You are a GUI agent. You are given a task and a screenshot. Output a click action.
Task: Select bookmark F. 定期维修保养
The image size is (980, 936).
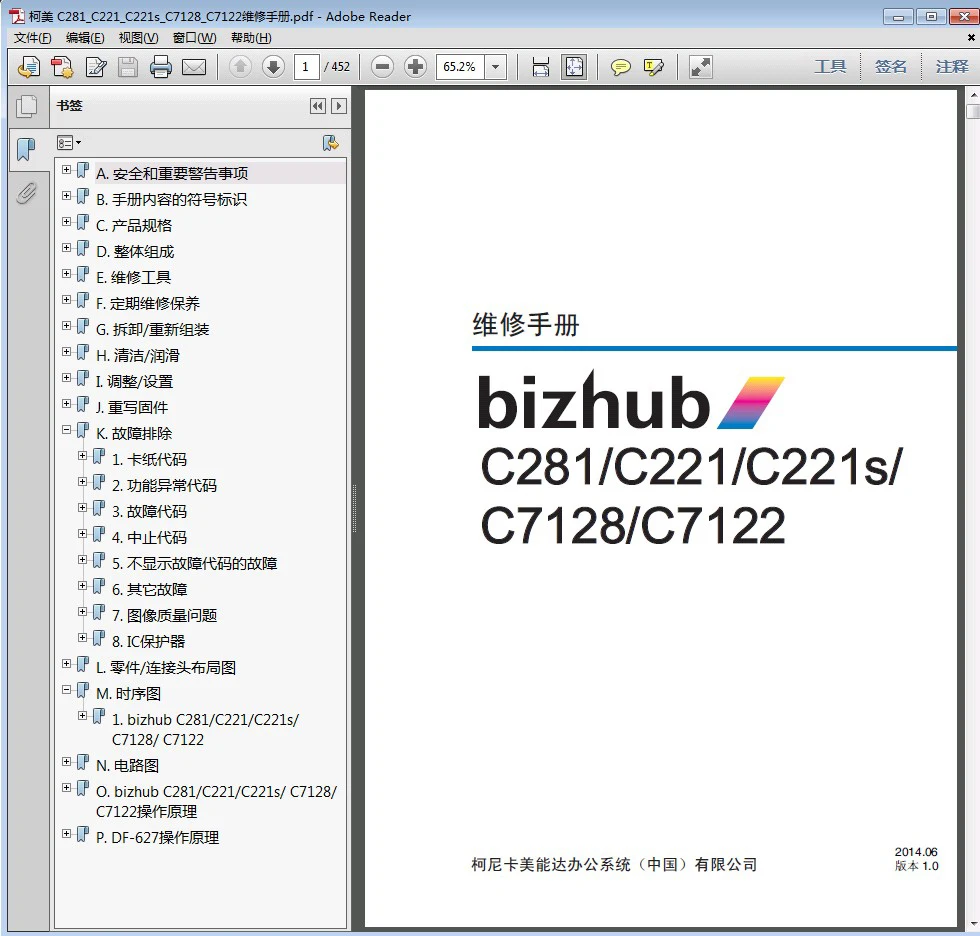(x=148, y=304)
